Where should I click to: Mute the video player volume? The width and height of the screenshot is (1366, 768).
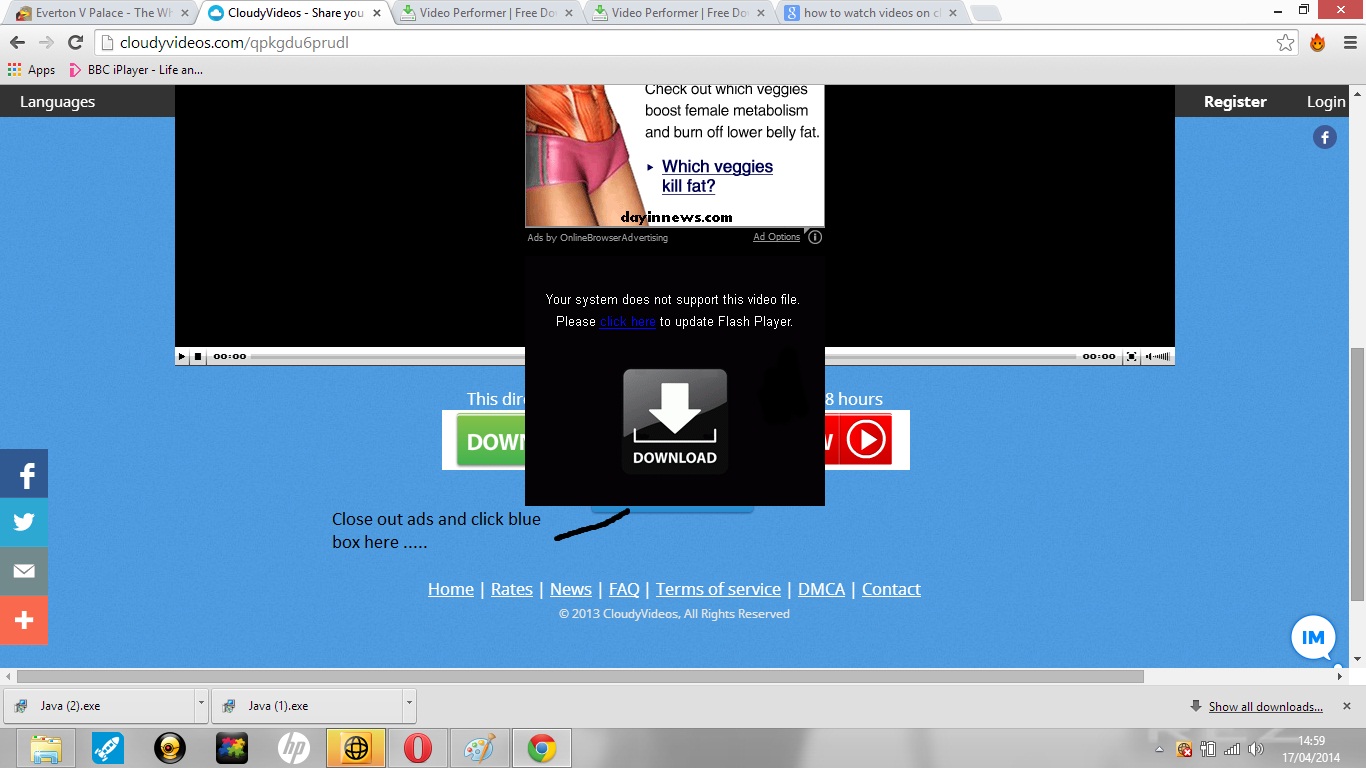(x=1158, y=357)
